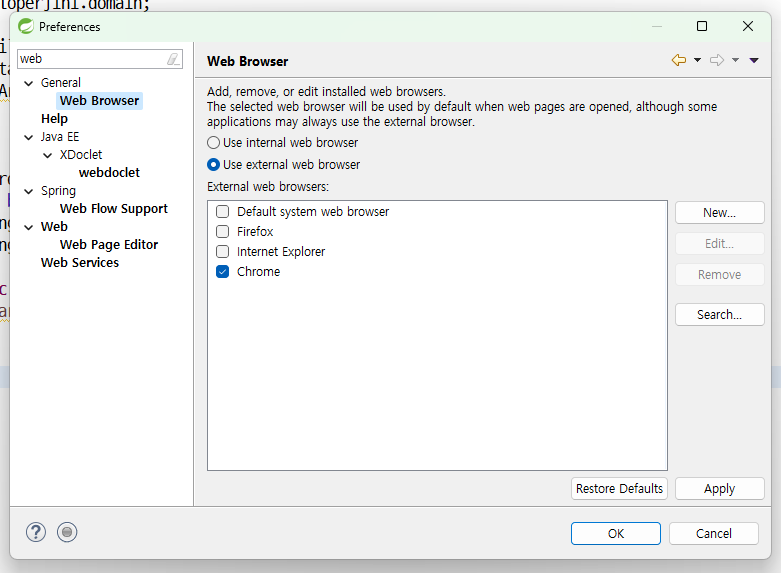781x573 pixels.
Task: Select the General category label
Action: [61, 83]
